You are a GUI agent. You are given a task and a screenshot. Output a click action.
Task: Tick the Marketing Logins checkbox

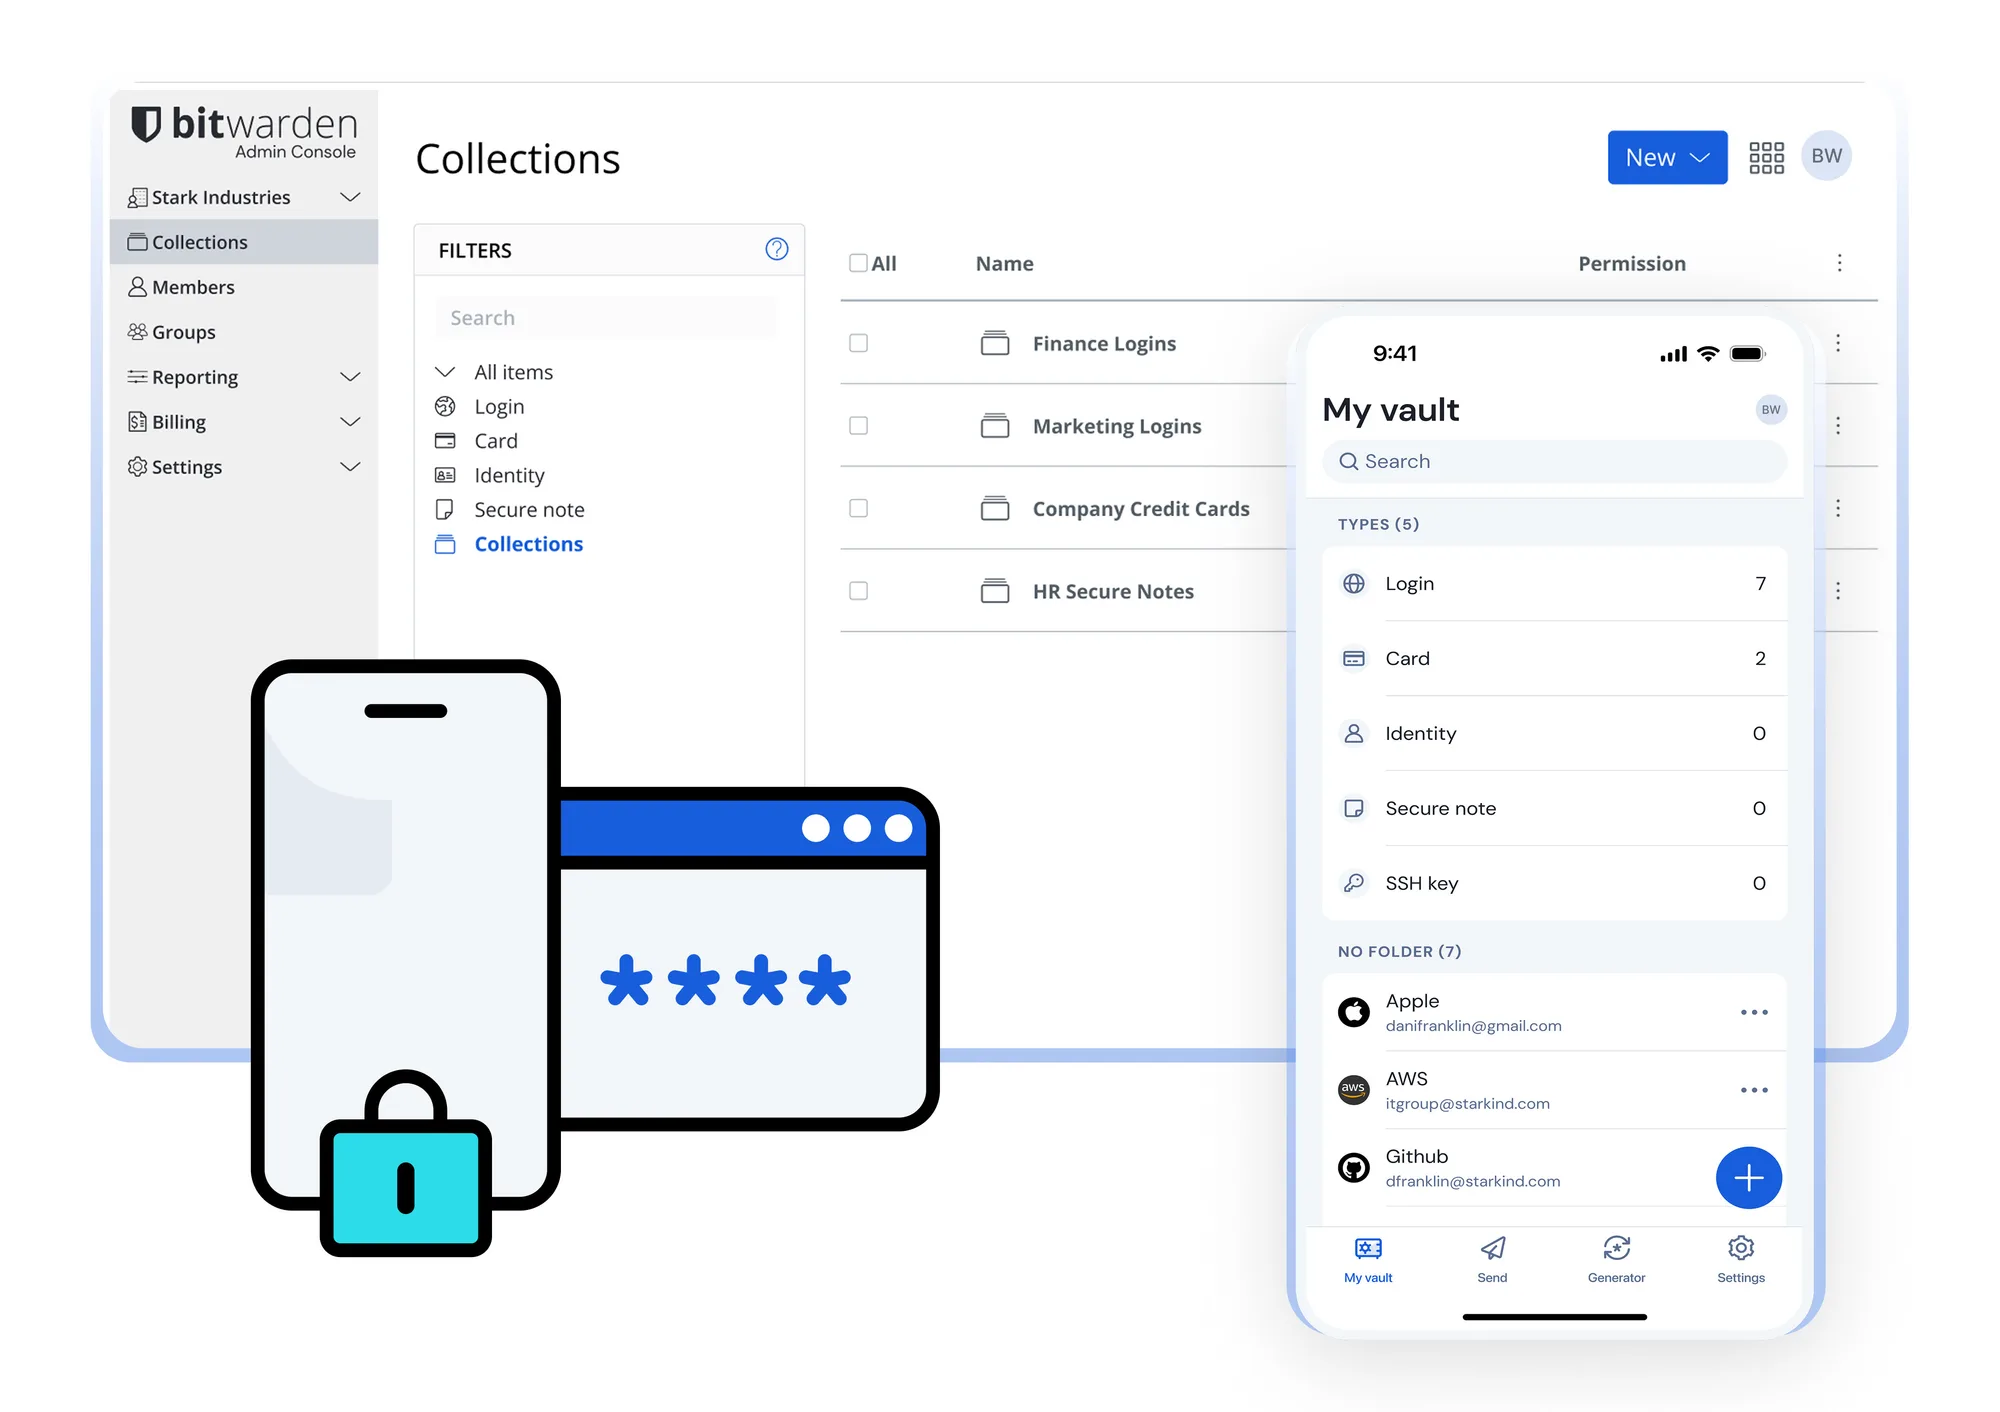point(858,426)
